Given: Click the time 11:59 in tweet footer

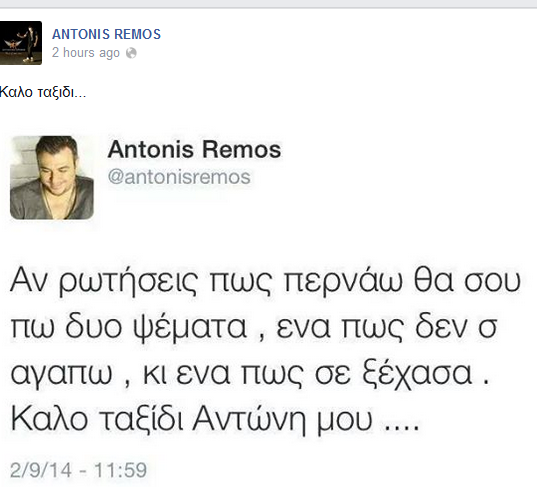Looking at the screenshot, I should 120,470.
